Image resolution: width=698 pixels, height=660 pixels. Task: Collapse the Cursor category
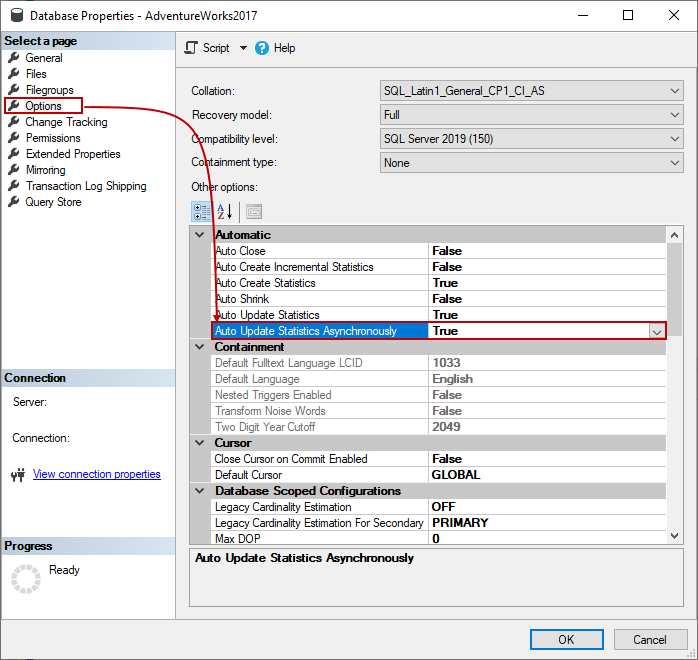[200, 443]
